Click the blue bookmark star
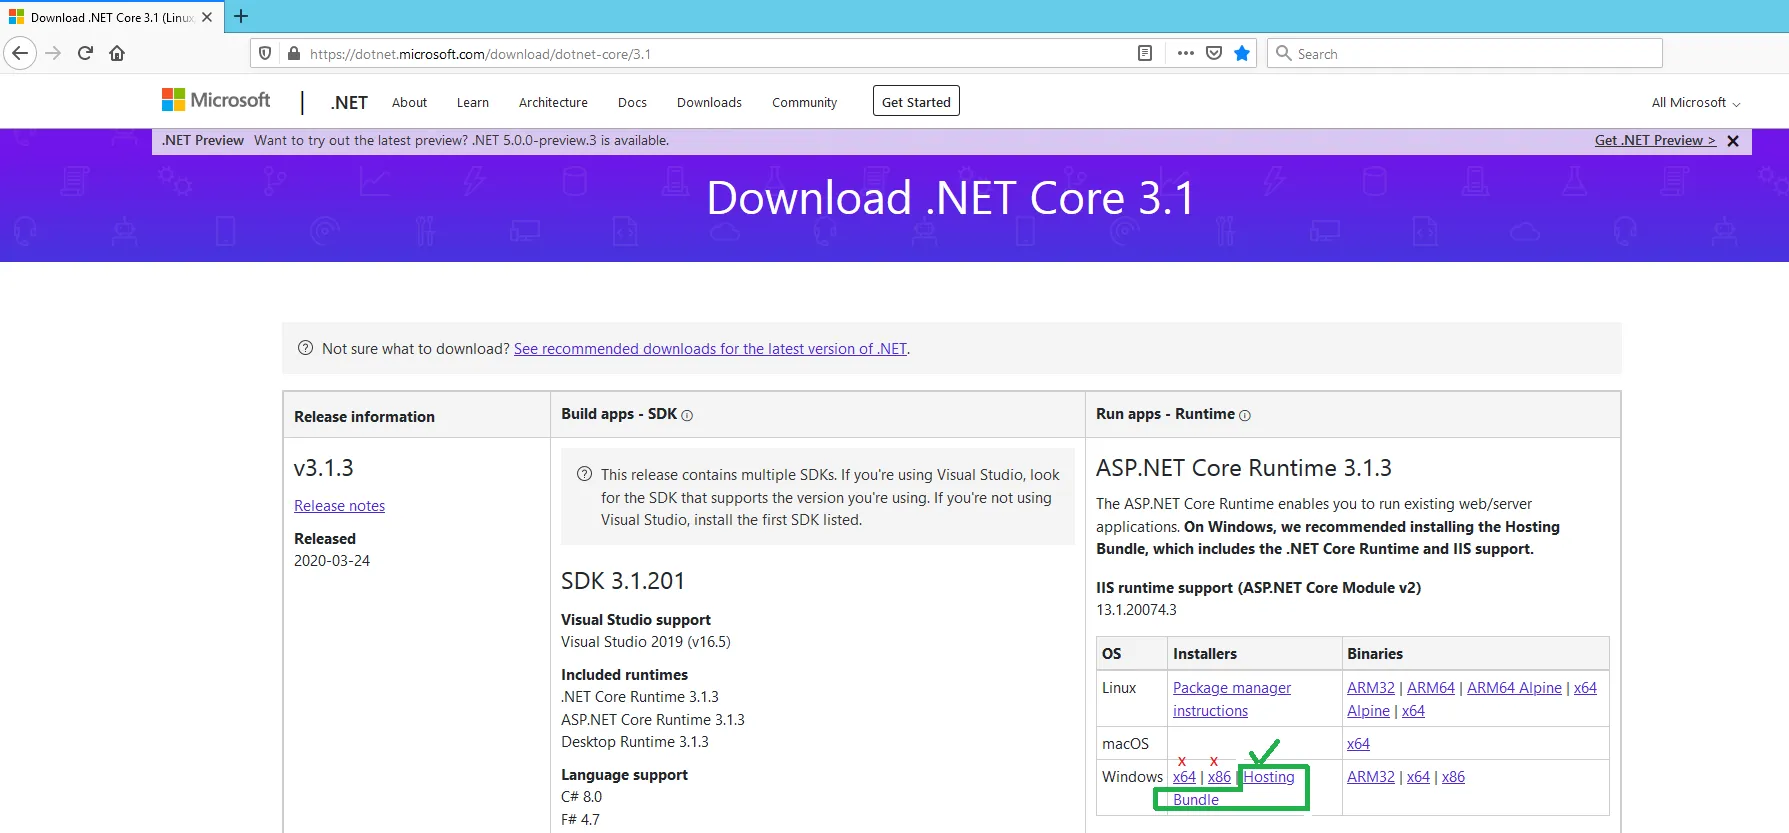 (1242, 53)
